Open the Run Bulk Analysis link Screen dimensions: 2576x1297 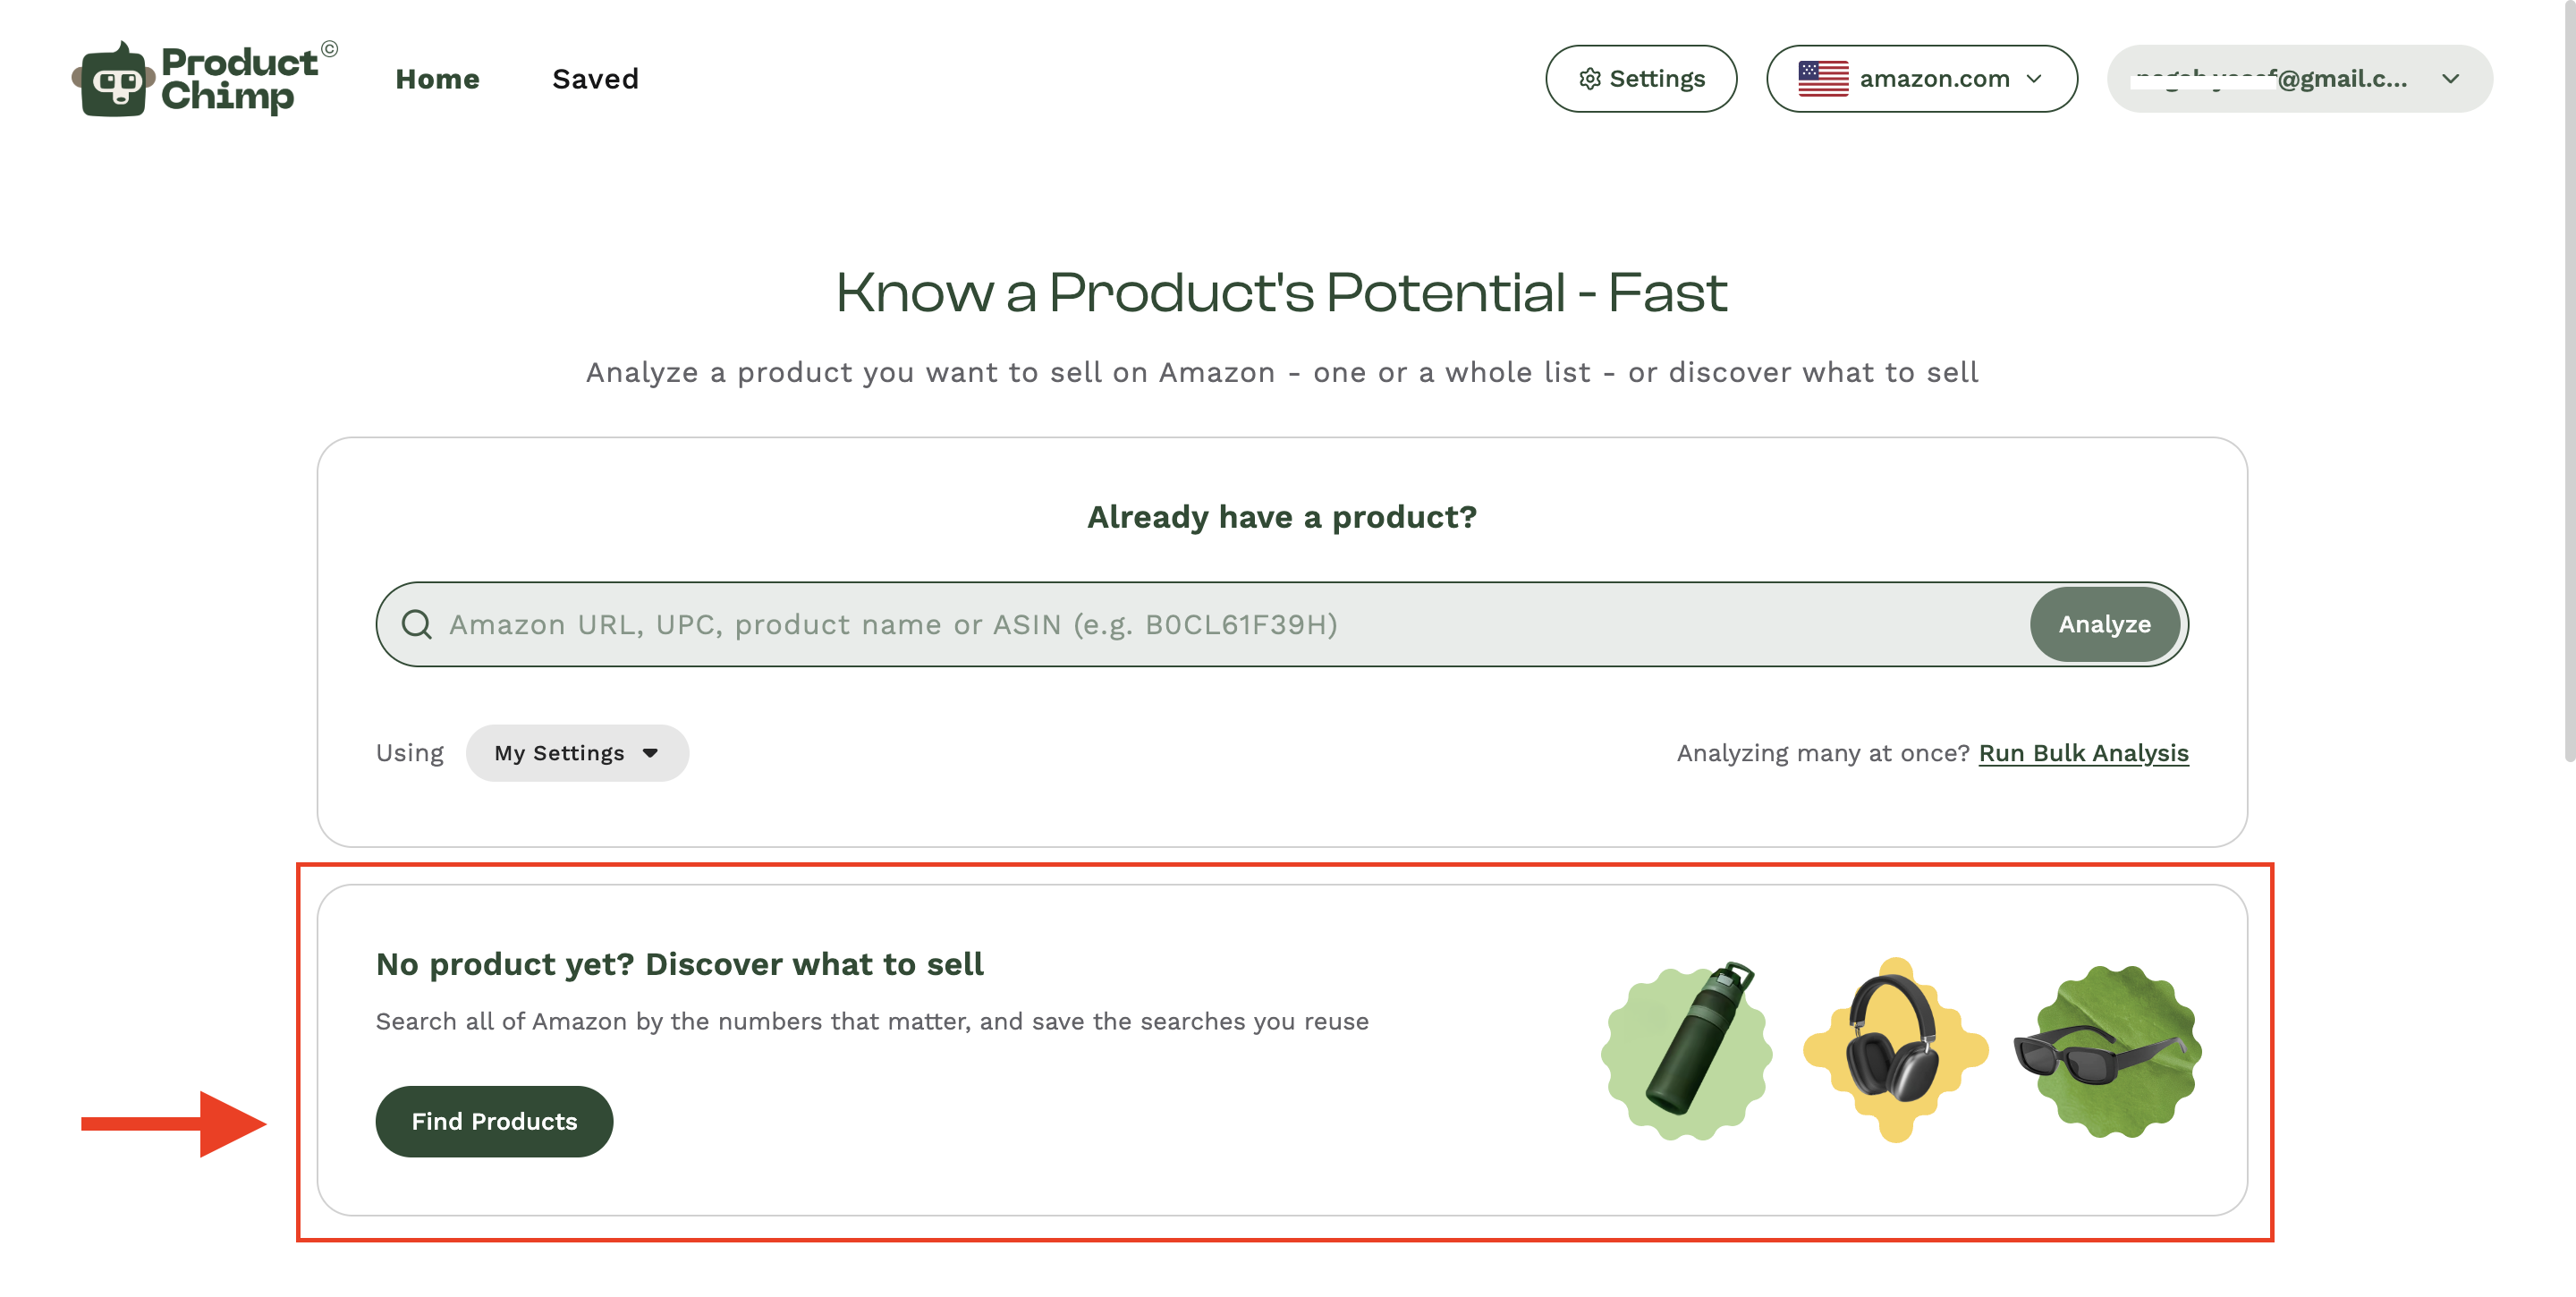tap(2083, 753)
